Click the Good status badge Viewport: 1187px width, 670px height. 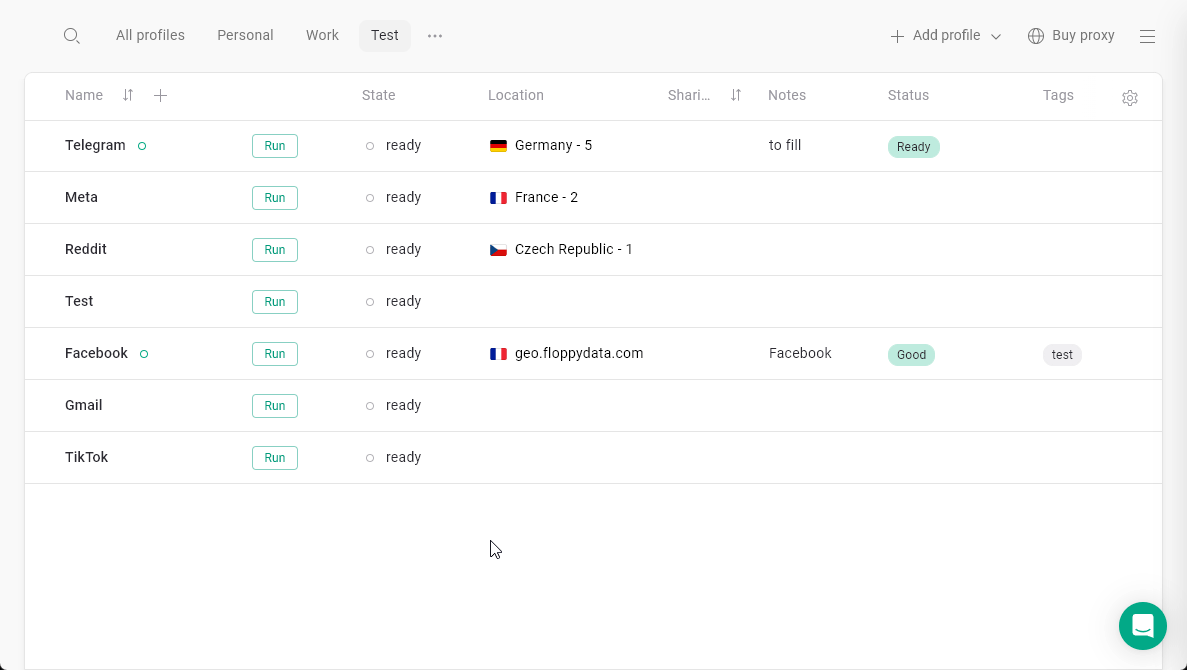click(911, 354)
